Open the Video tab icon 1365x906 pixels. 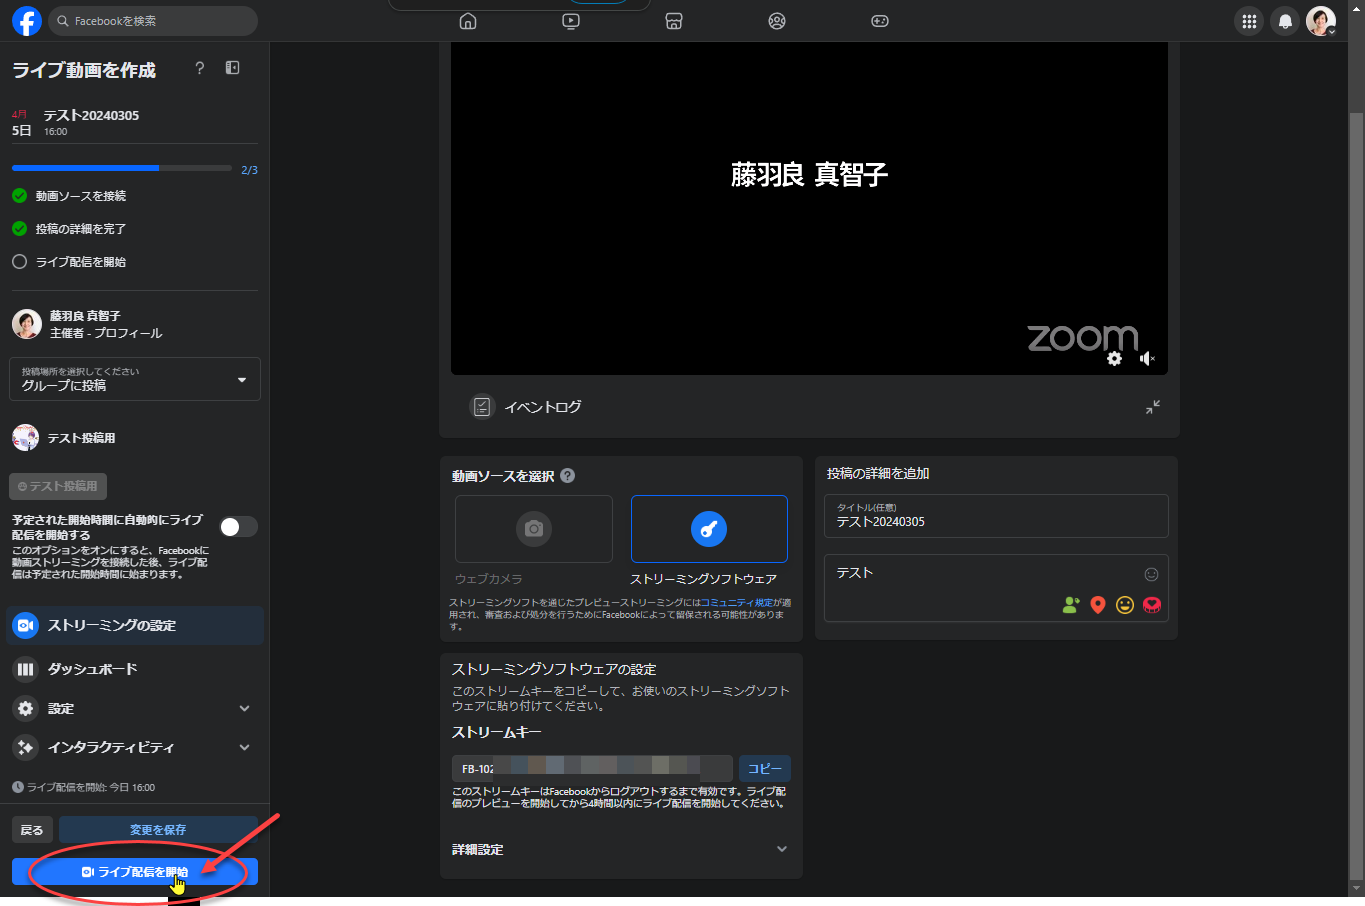pyautogui.click(x=571, y=21)
